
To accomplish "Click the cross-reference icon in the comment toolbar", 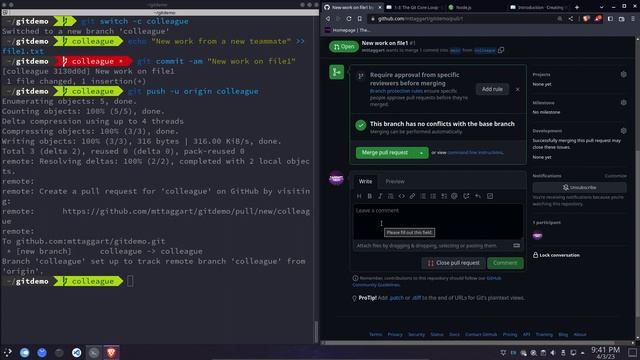I will coord(466,196).
